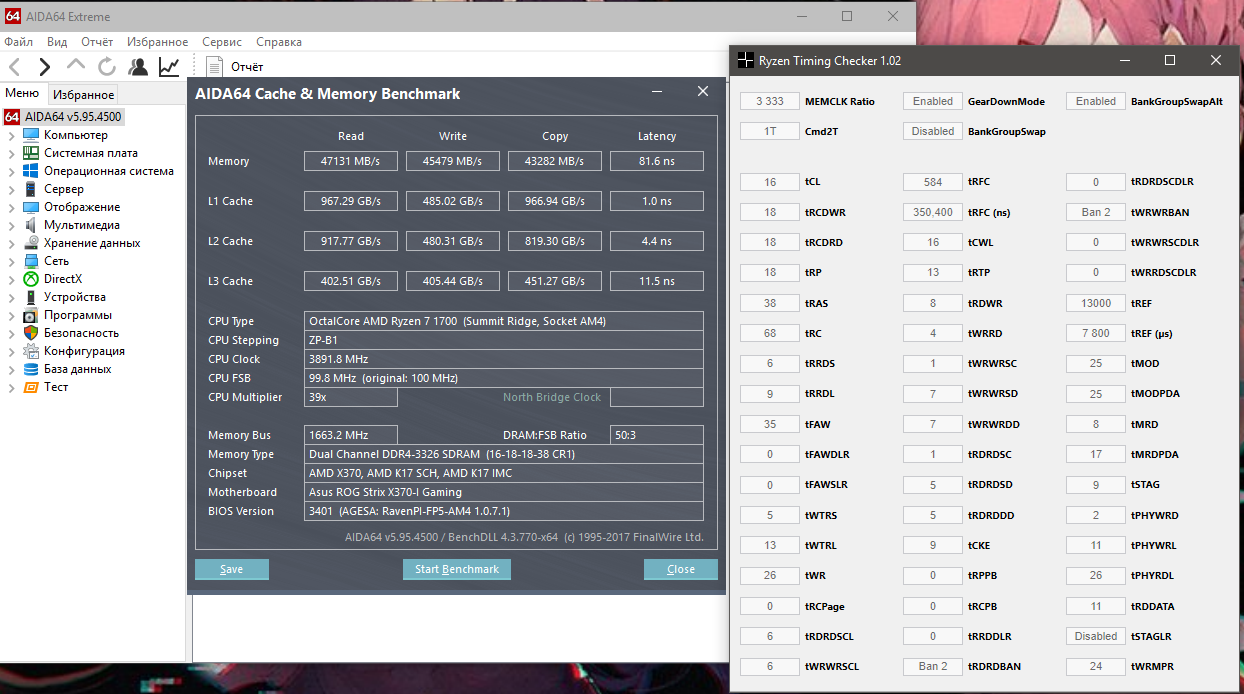
Task: Select the Сеть network icon
Action: coord(31,261)
